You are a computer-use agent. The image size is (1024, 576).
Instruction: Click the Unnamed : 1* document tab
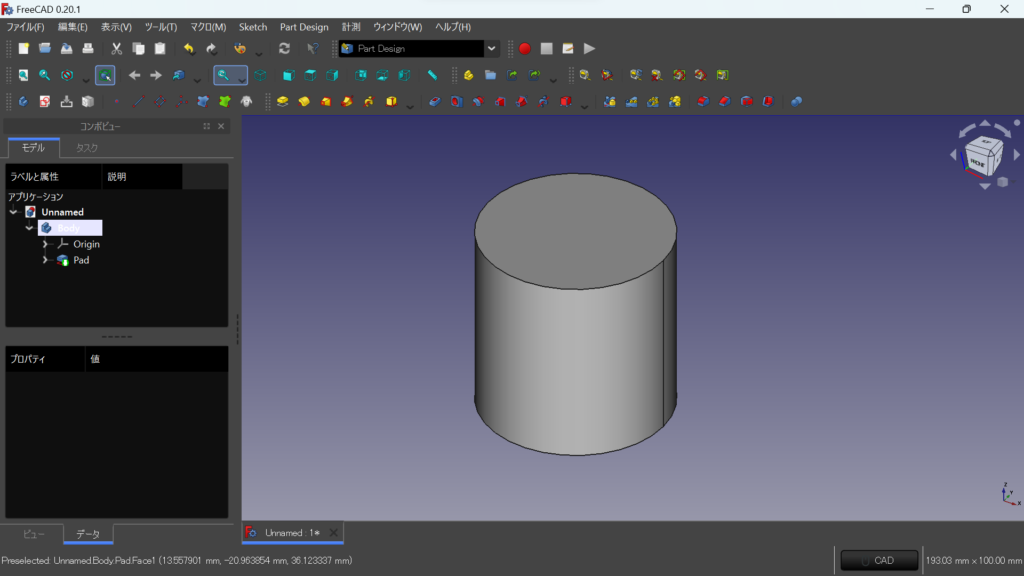[292, 533]
